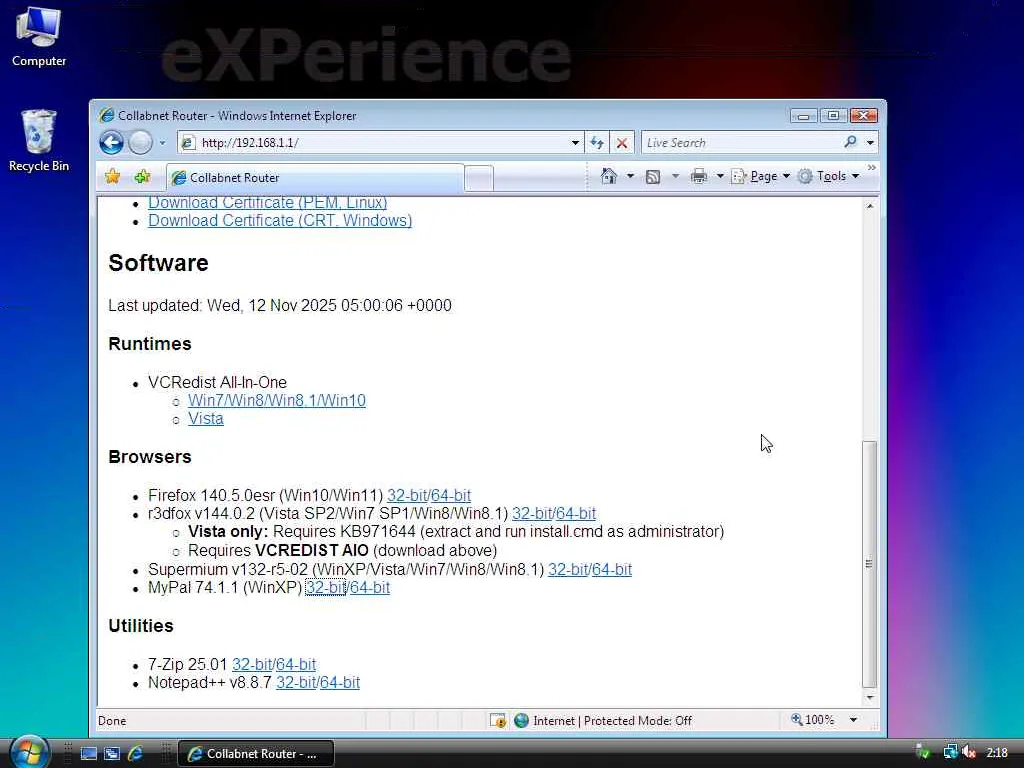The image size is (1024, 768).
Task: Open the Computer desktop icon
Action: [x=39, y=36]
